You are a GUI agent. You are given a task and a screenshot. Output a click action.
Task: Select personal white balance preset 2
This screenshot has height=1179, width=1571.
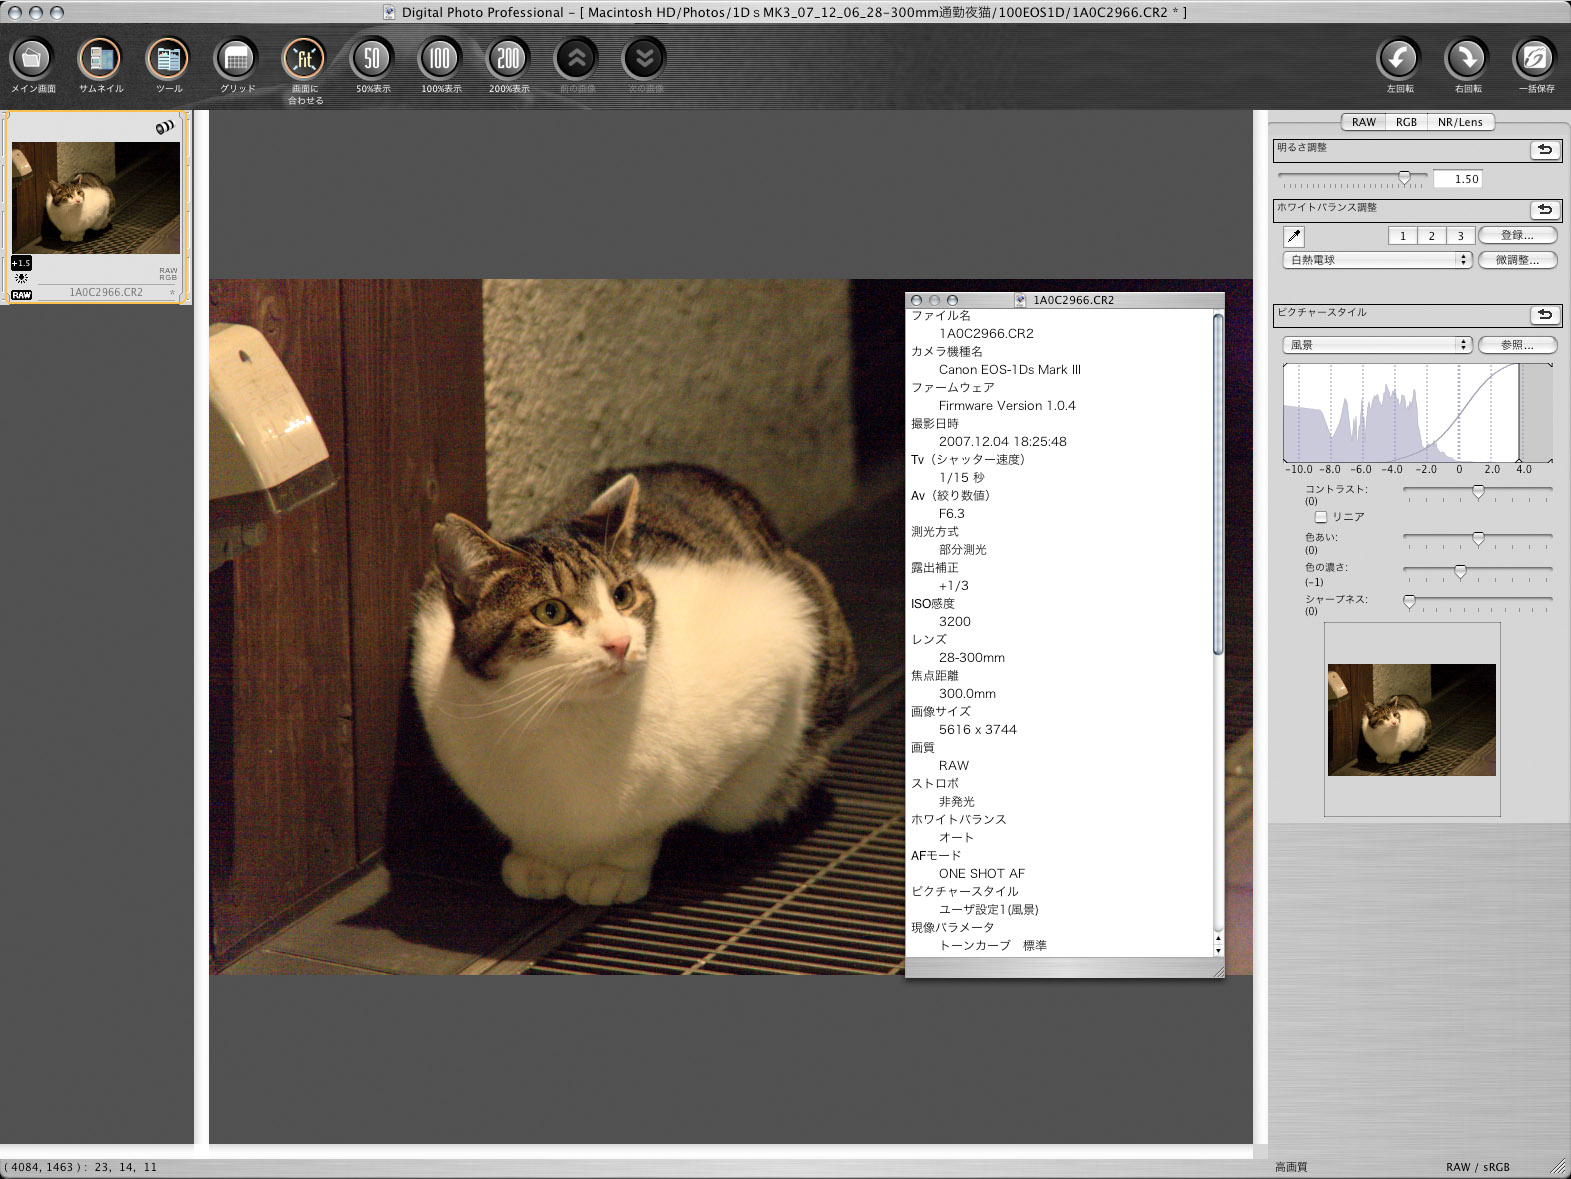coord(1432,236)
